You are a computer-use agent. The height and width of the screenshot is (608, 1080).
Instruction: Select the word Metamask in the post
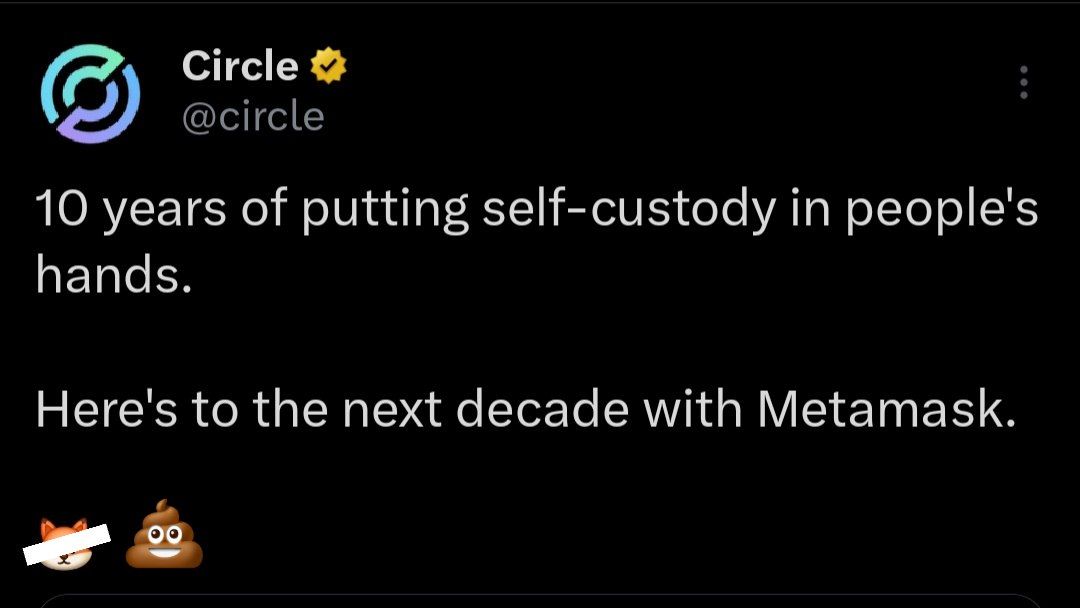(x=886, y=409)
